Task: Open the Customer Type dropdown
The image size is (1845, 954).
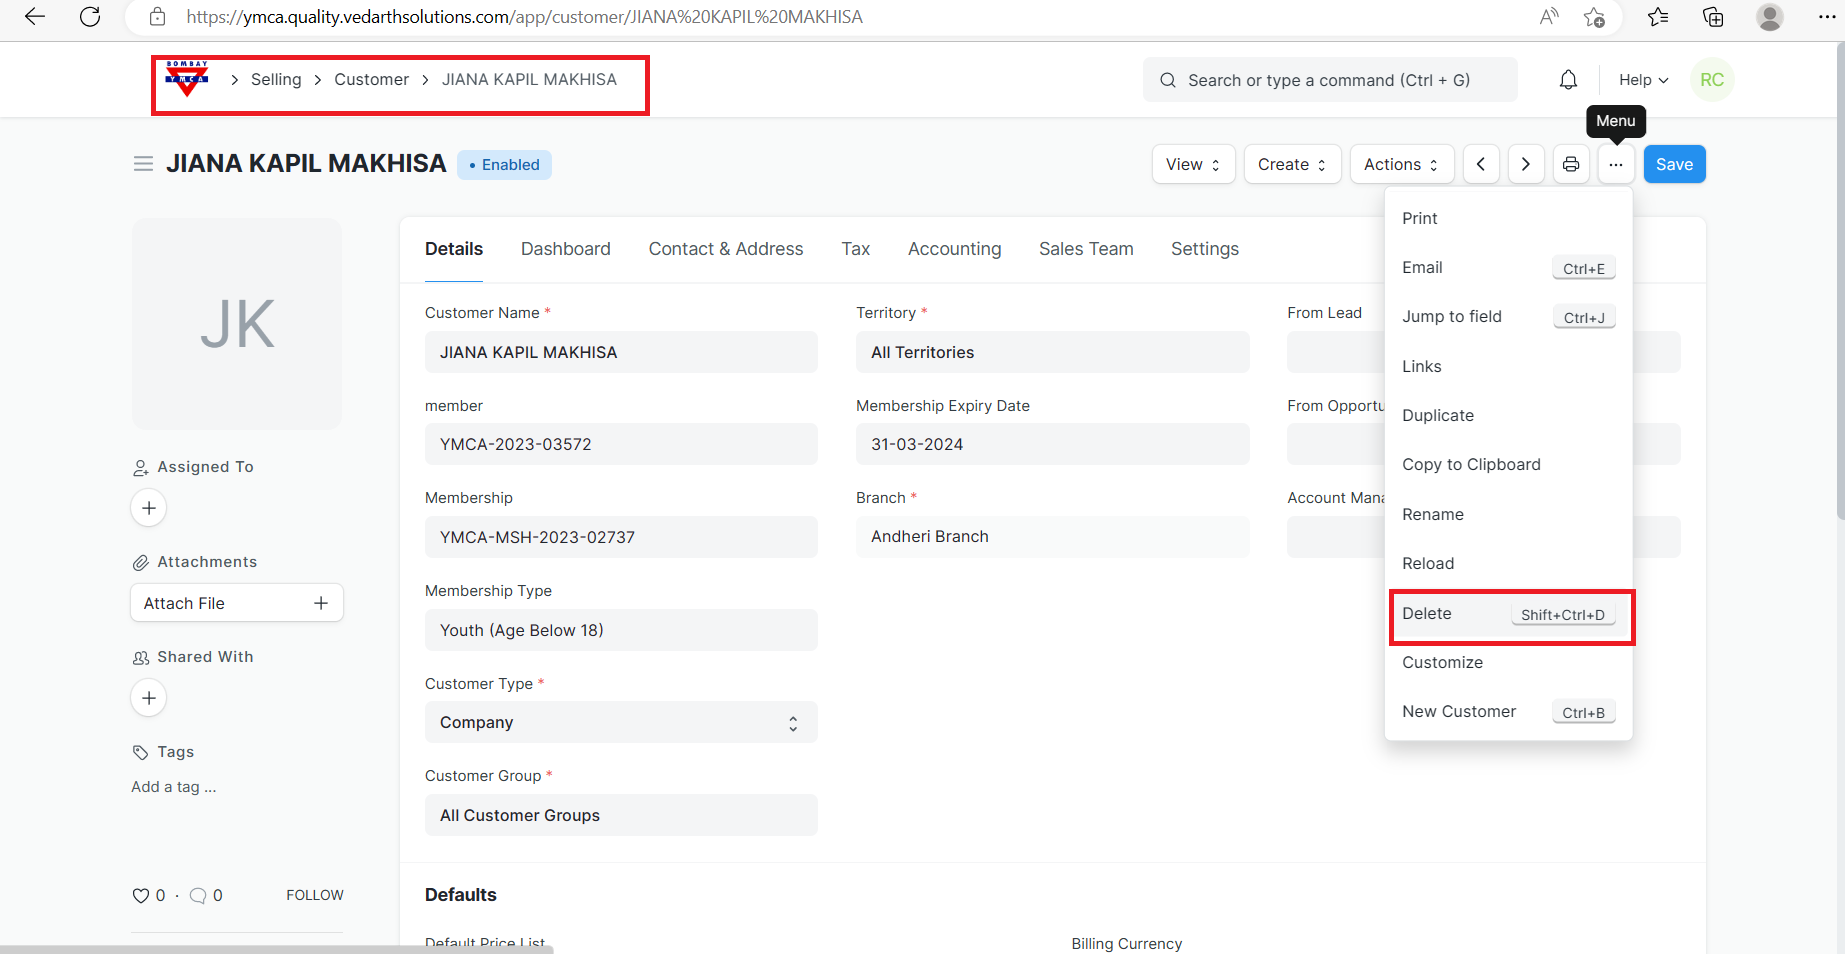Action: pyautogui.click(x=621, y=722)
